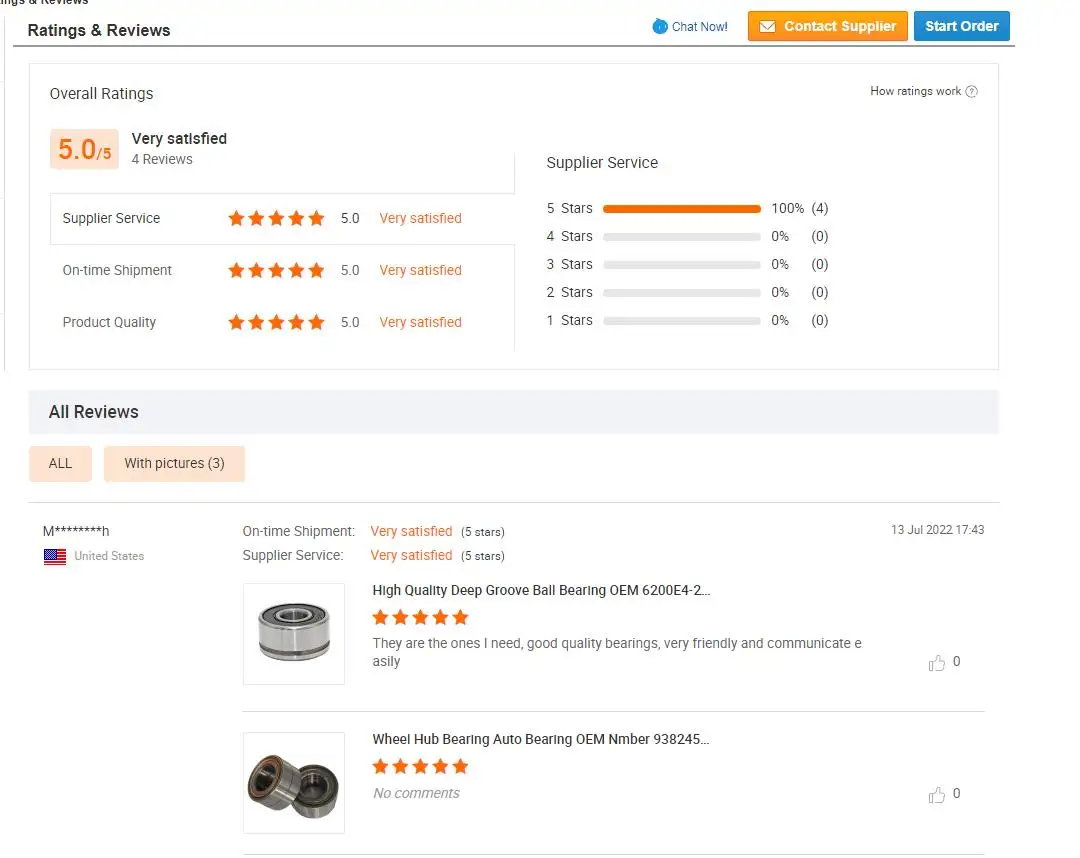Click the 100% value for 5 Stars

point(787,208)
